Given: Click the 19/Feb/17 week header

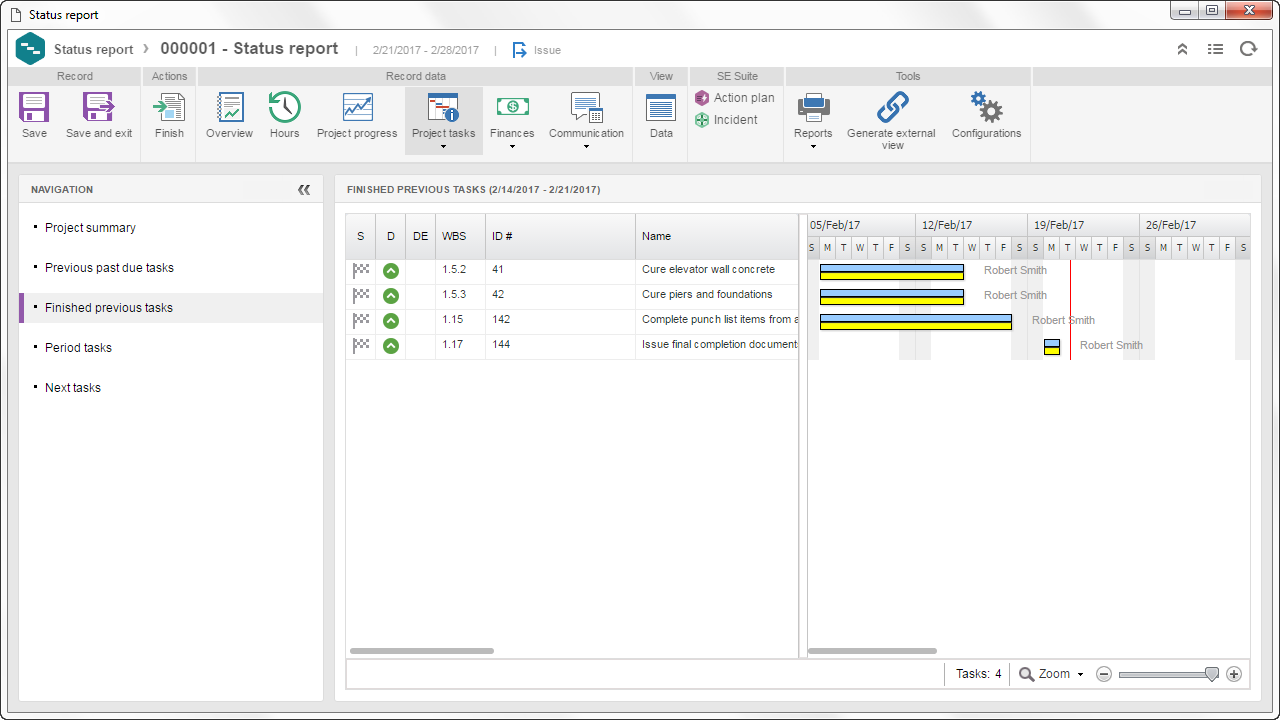Looking at the screenshot, I should coord(1083,225).
